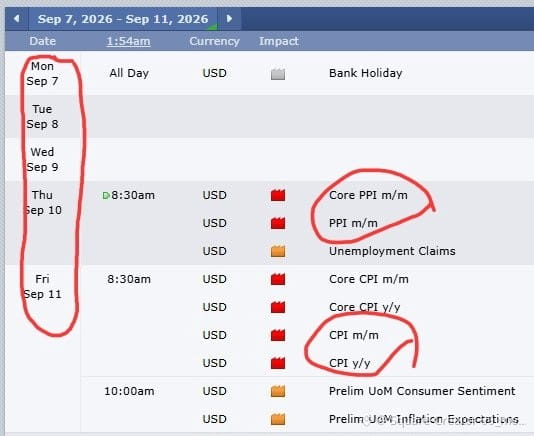Click orange impact icon for Unemployment Claims

click(278, 251)
